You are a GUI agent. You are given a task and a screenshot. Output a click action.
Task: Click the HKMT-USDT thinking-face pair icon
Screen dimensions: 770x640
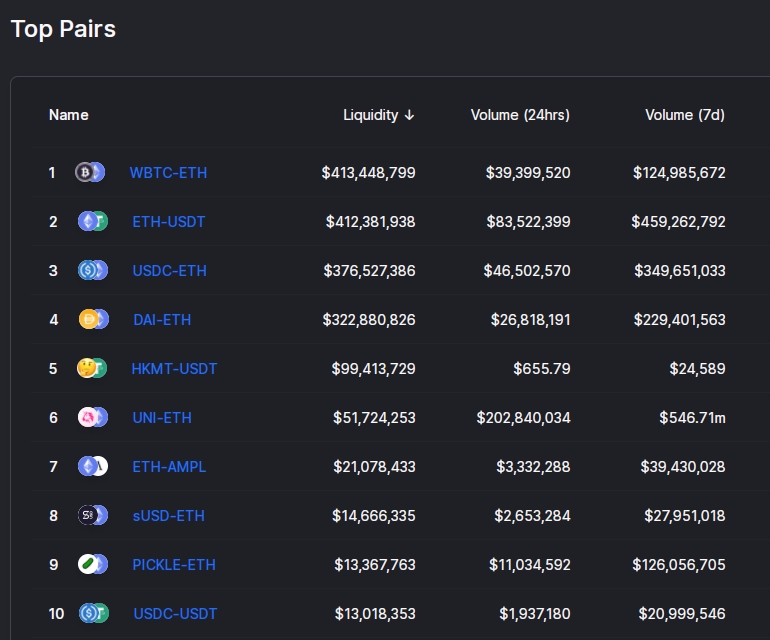pos(92,368)
